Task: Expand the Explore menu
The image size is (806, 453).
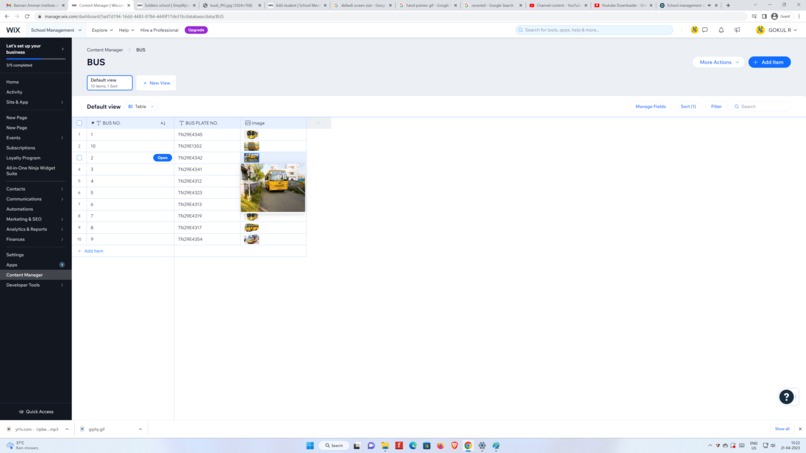Action: click(x=102, y=30)
